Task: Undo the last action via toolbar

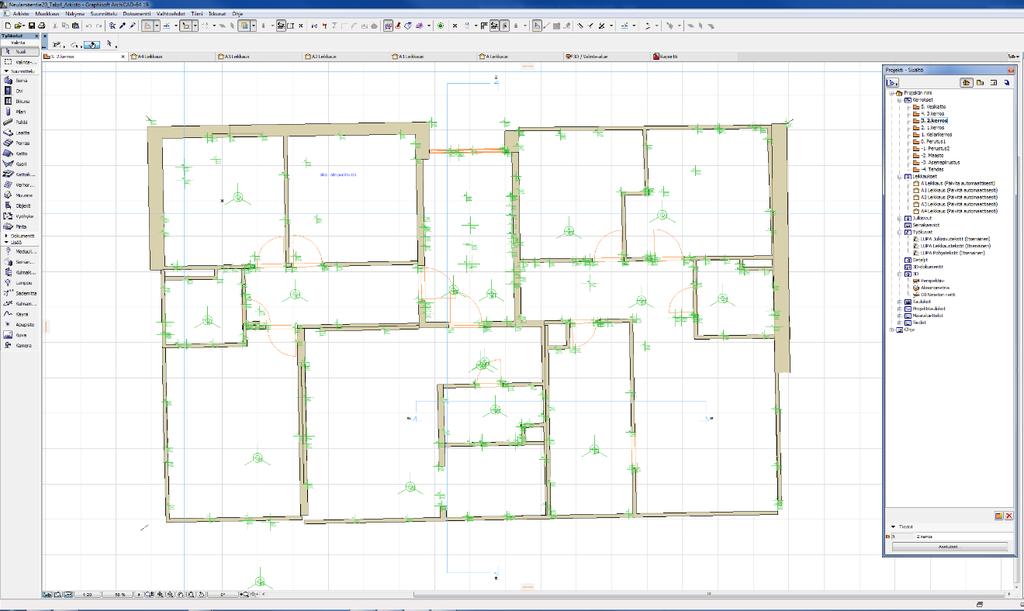Action: point(88,26)
